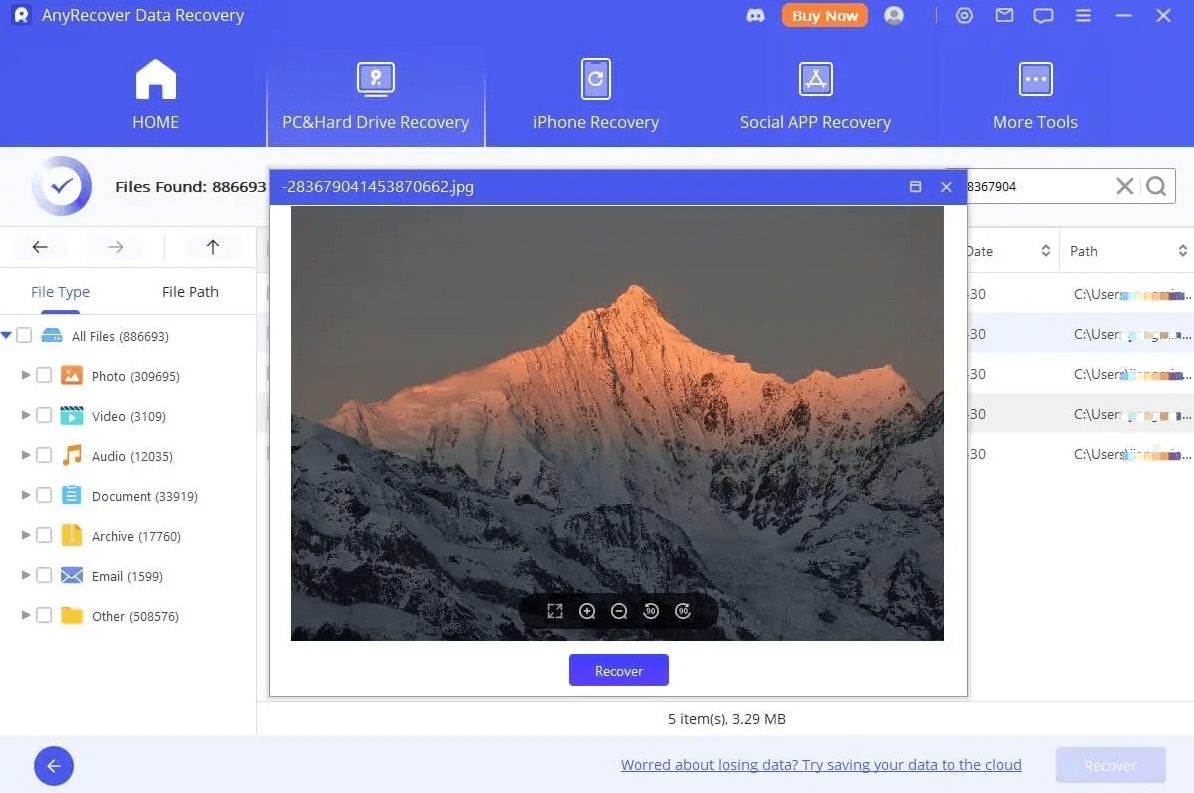Rotate preview image 90° counterclockwise
This screenshot has width=1194, height=793.
click(651, 611)
